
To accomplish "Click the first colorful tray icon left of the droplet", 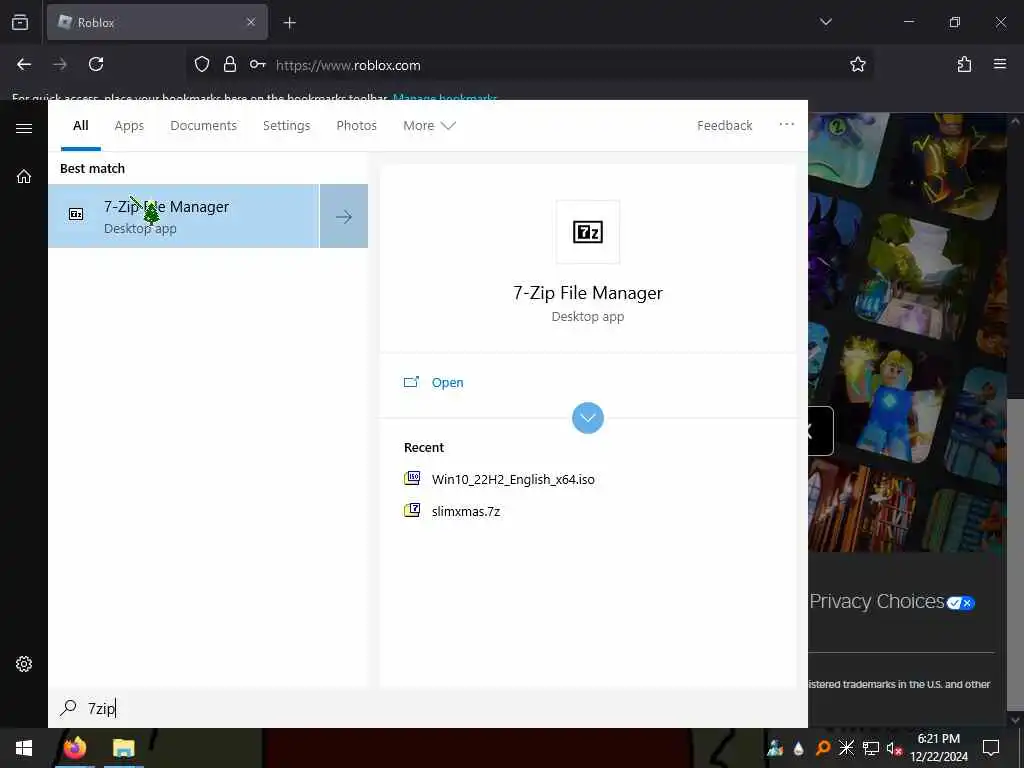I will (775, 748).
